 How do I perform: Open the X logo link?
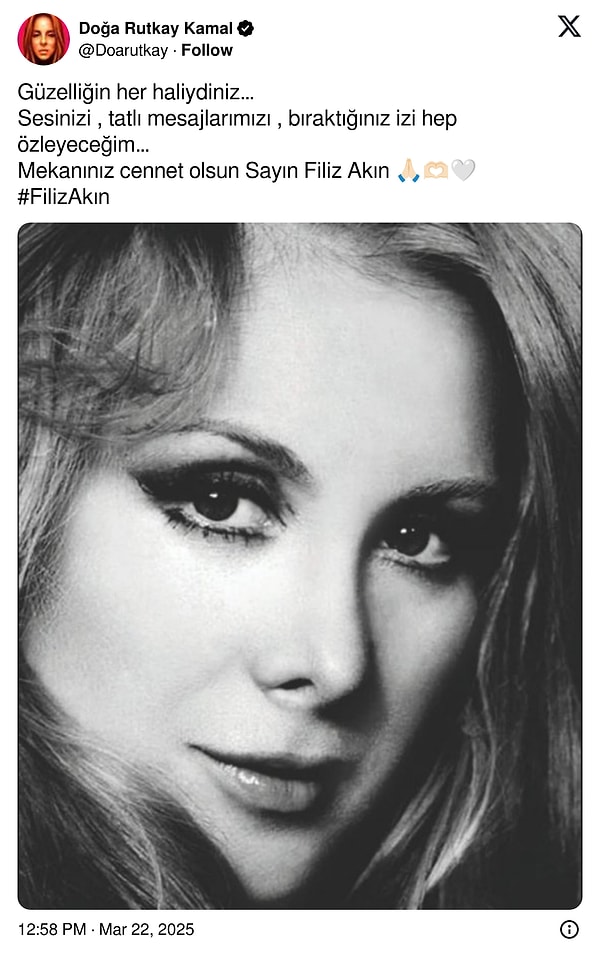(569, 26)
